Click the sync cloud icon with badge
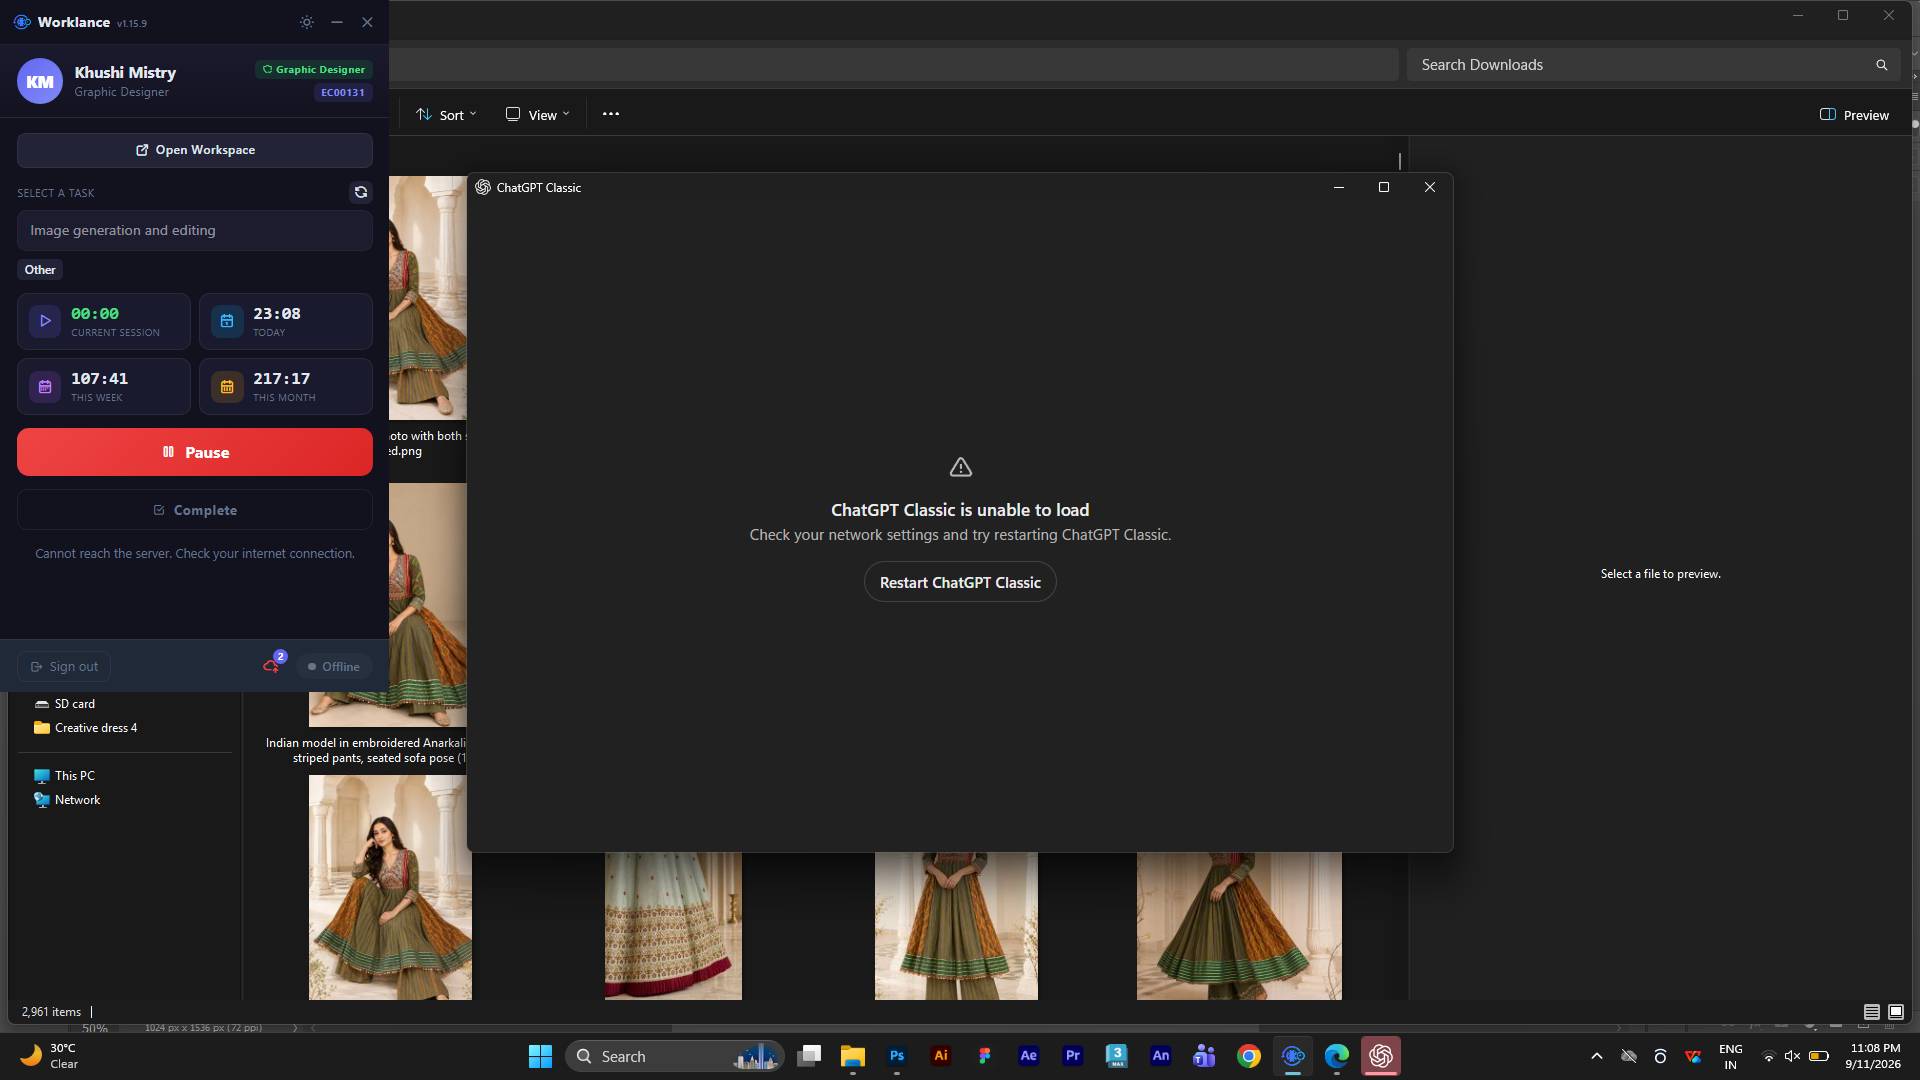The image size is (1920, 1080). [272, 665]
